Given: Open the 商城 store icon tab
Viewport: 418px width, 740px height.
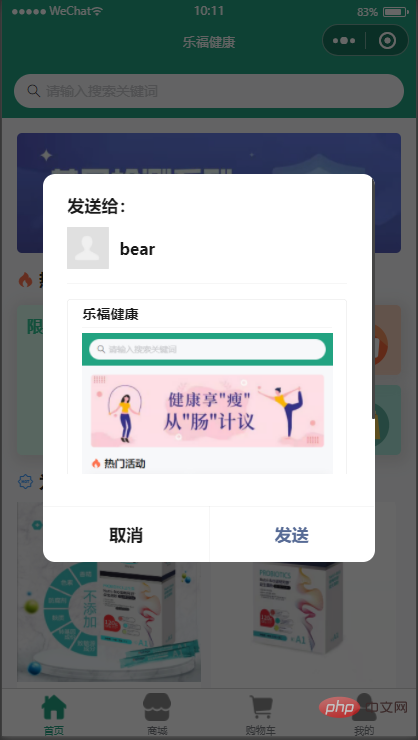Looking at the screenshot, I should 157,715.
